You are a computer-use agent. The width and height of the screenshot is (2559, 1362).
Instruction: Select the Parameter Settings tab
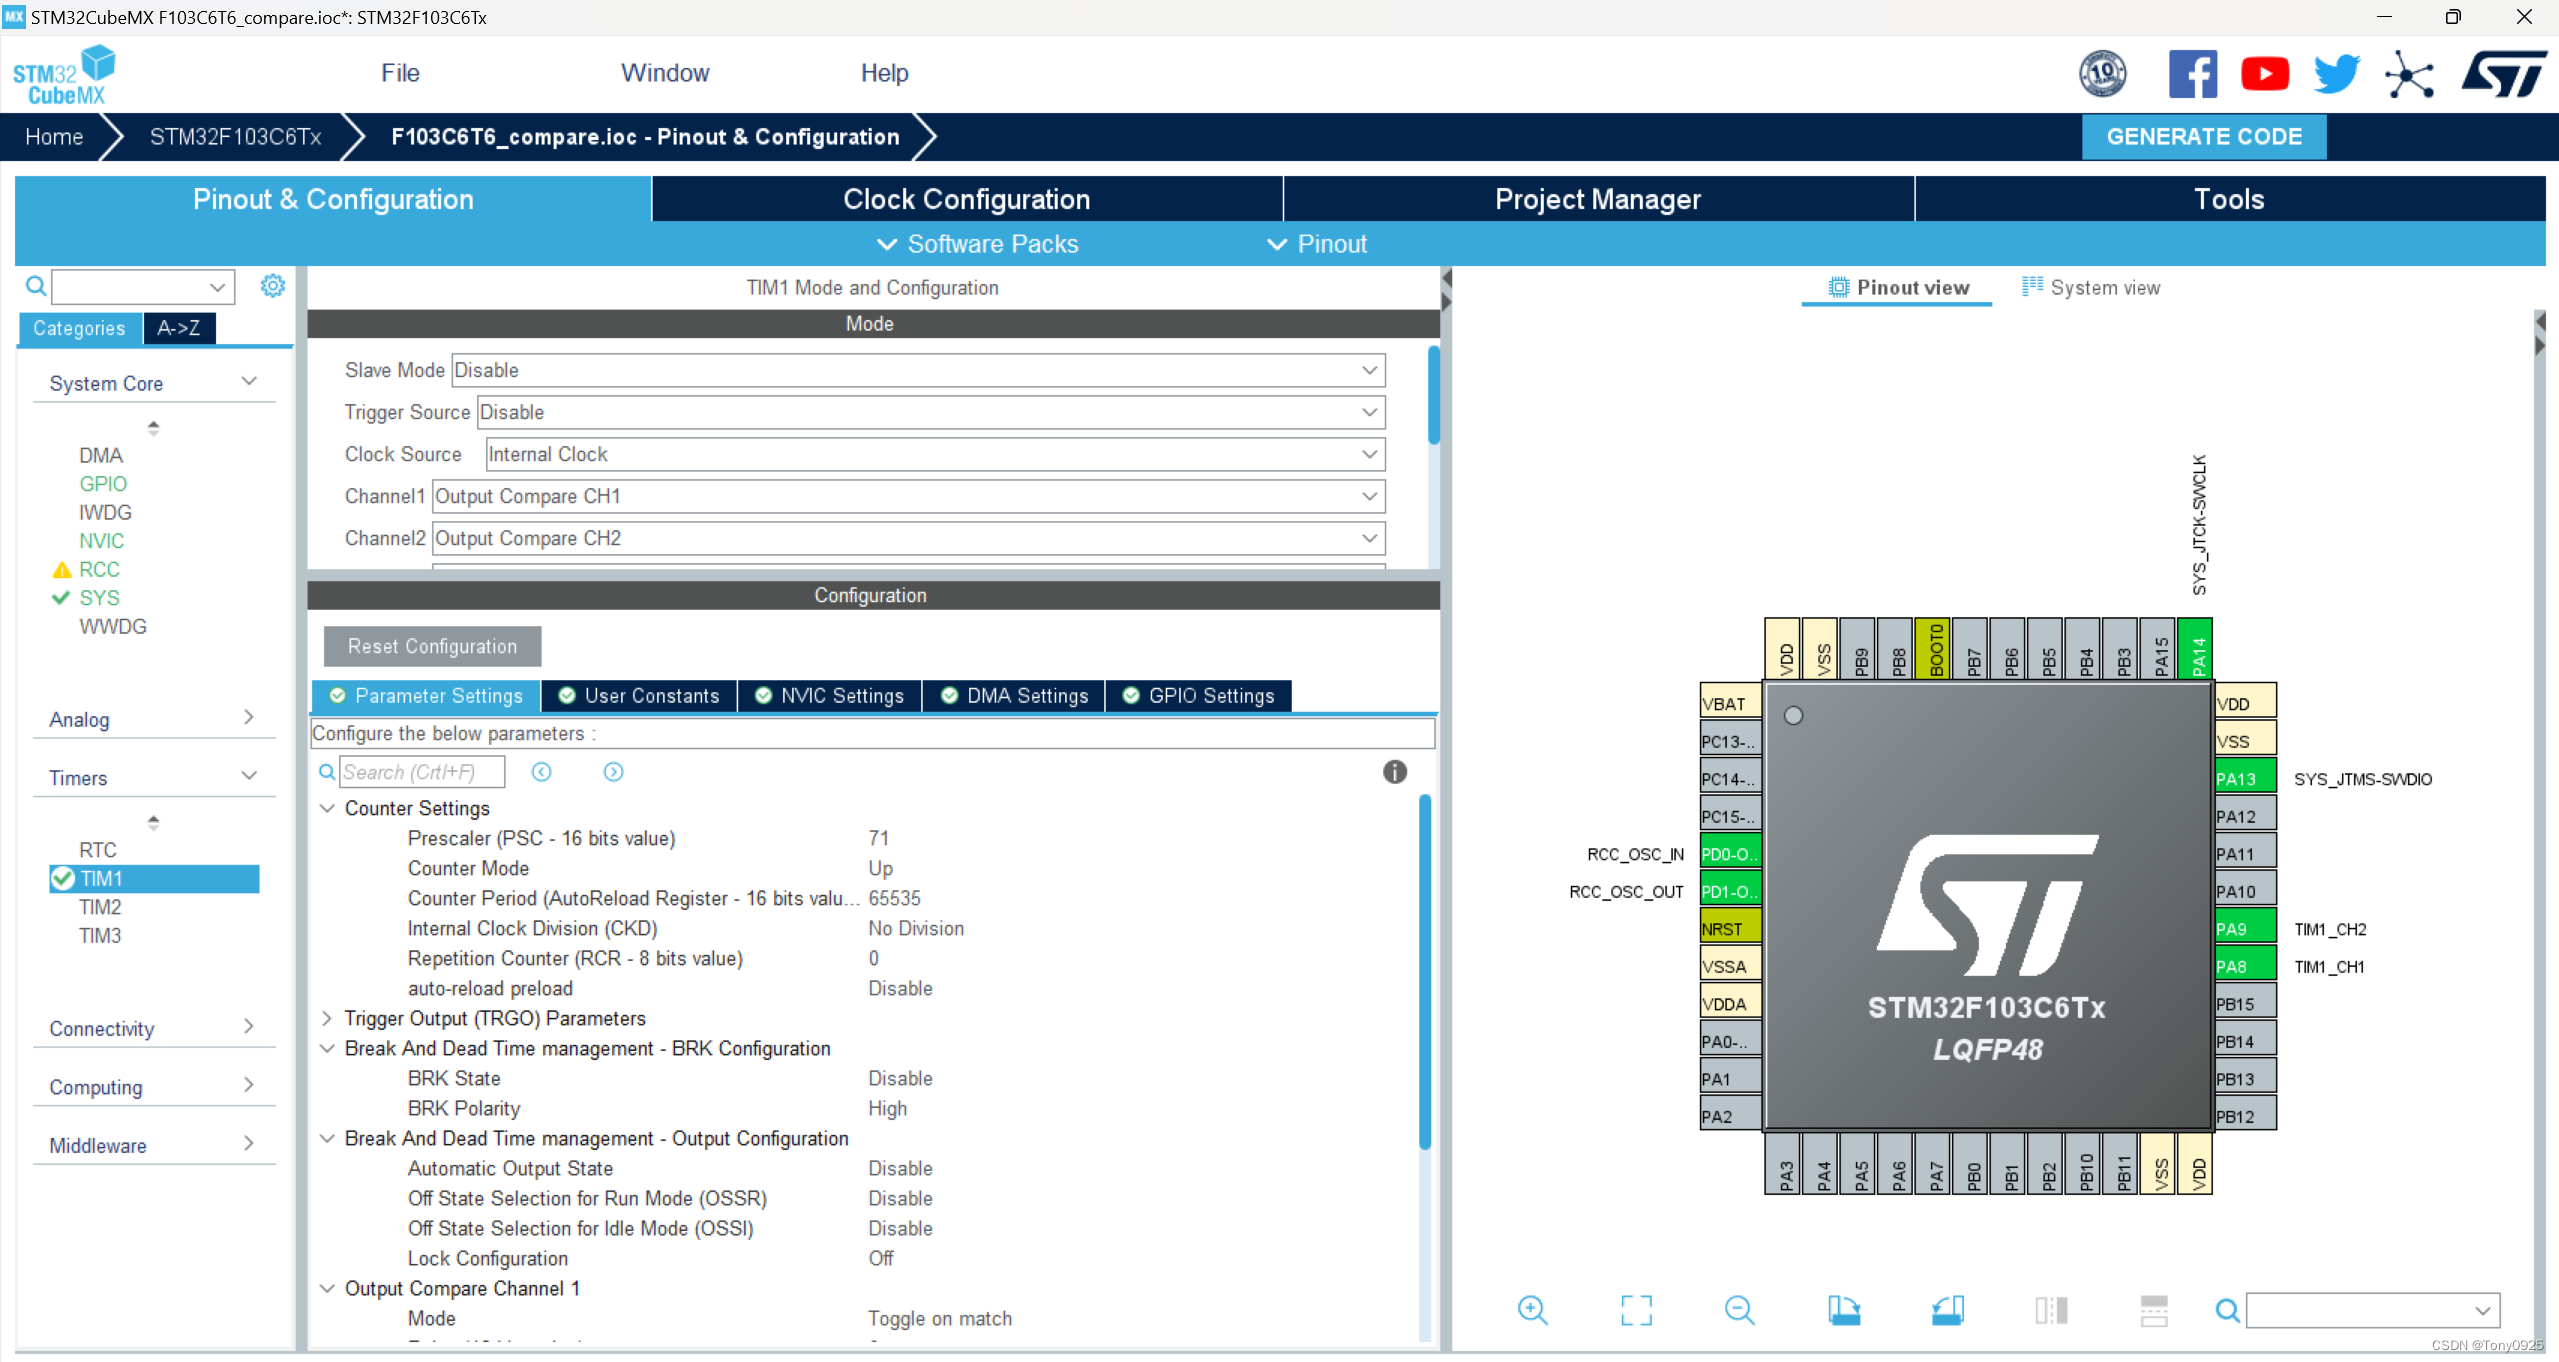(426, 695)
